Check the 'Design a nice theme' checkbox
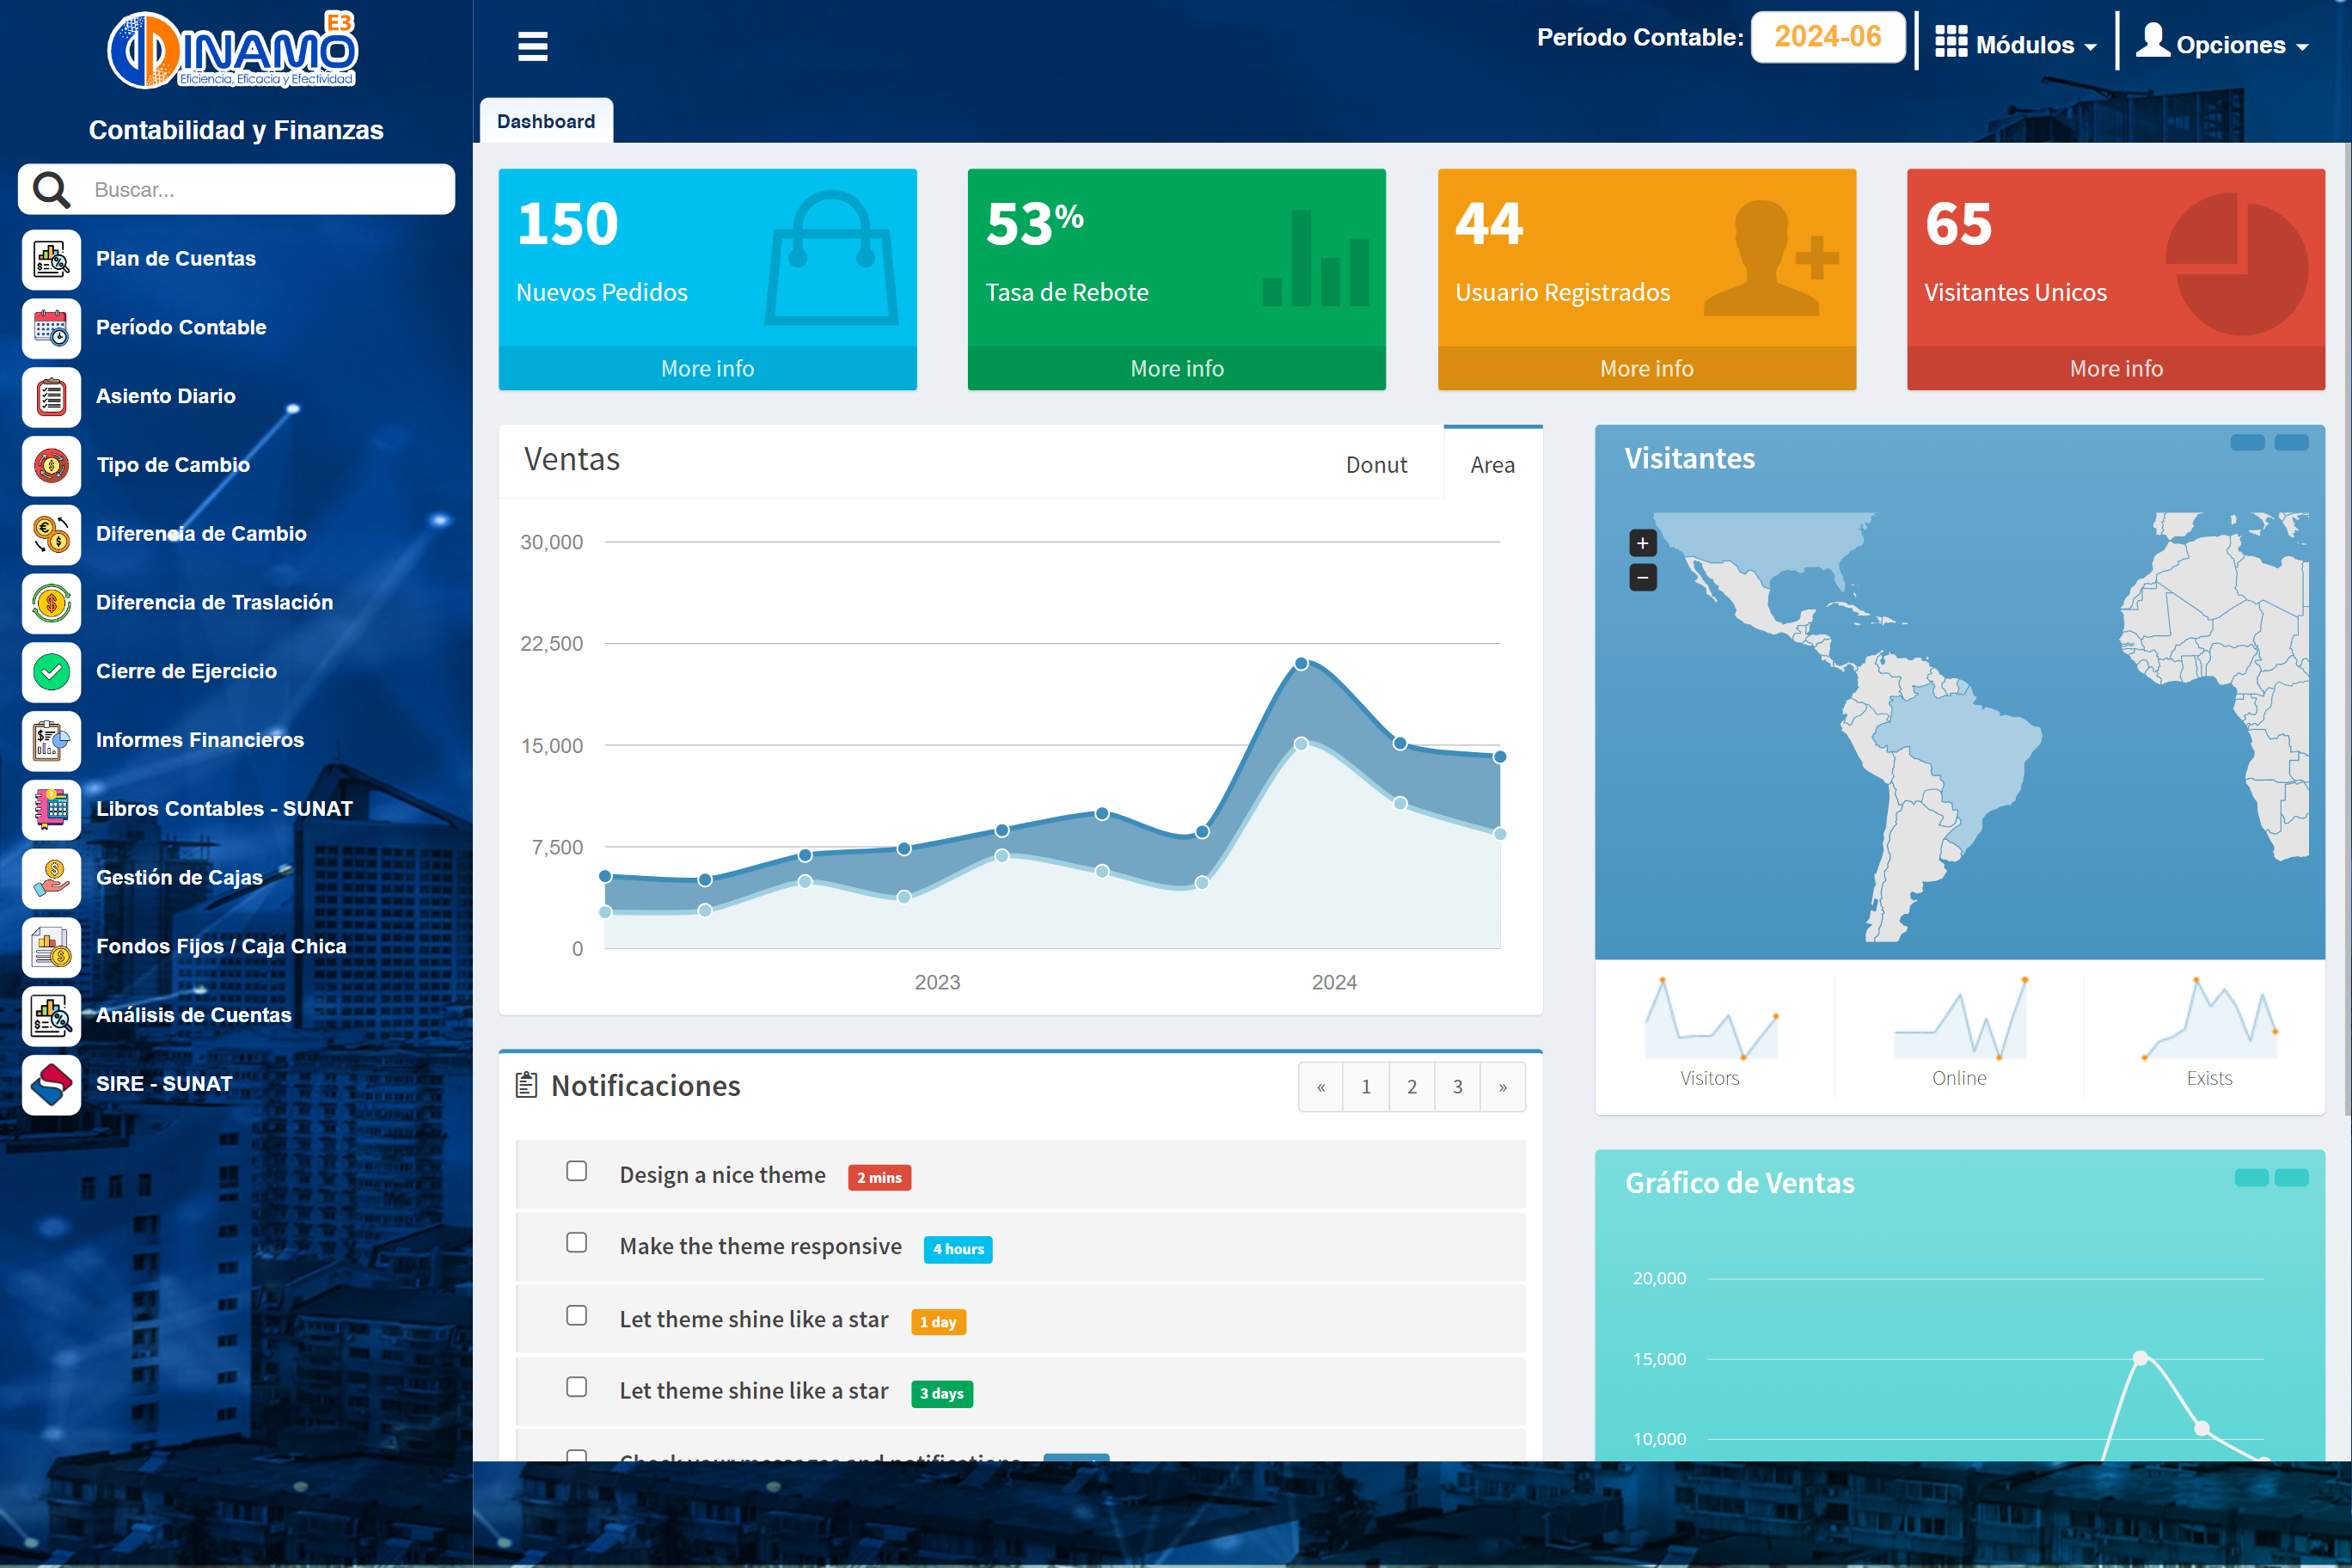Image resolution: width=2352 pixels, height=1568 pixels. (576, 1171)
